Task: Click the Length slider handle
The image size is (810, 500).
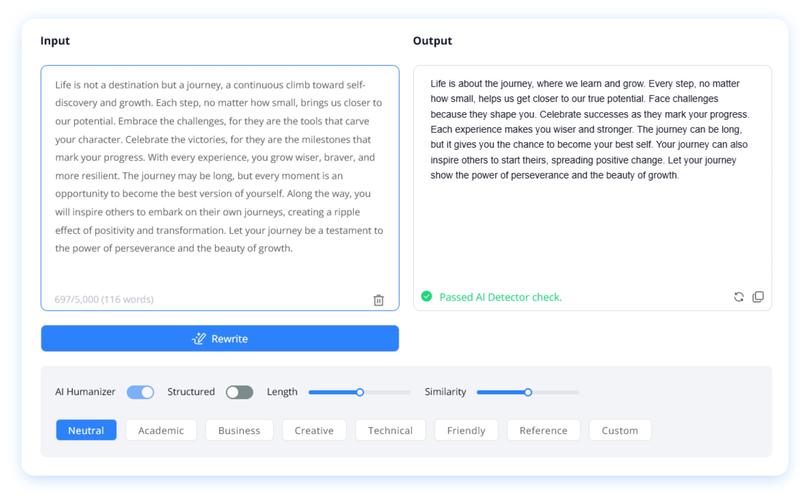Action: (360, 392)
